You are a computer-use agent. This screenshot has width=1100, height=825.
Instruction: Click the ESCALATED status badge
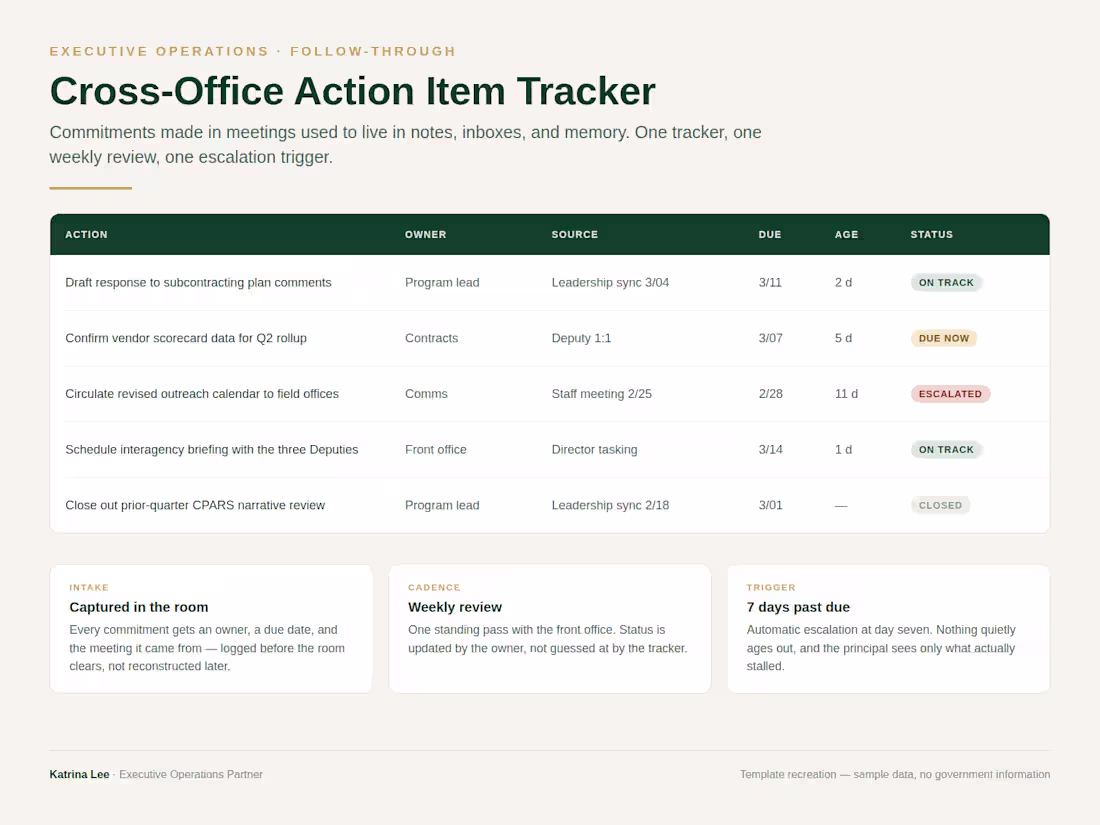[x=950, y=394]
